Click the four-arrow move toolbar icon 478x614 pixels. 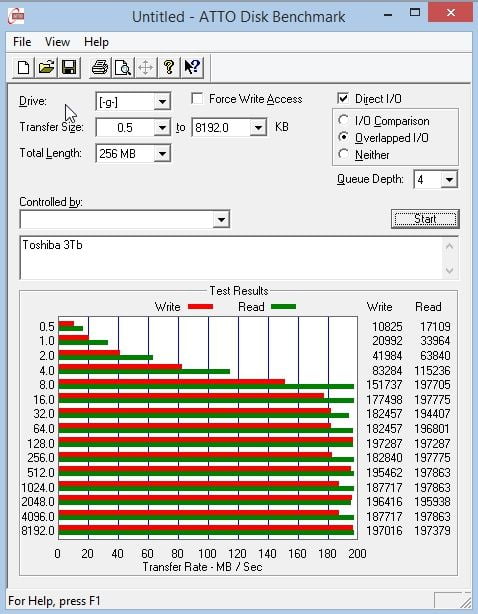tap(146, 67)
